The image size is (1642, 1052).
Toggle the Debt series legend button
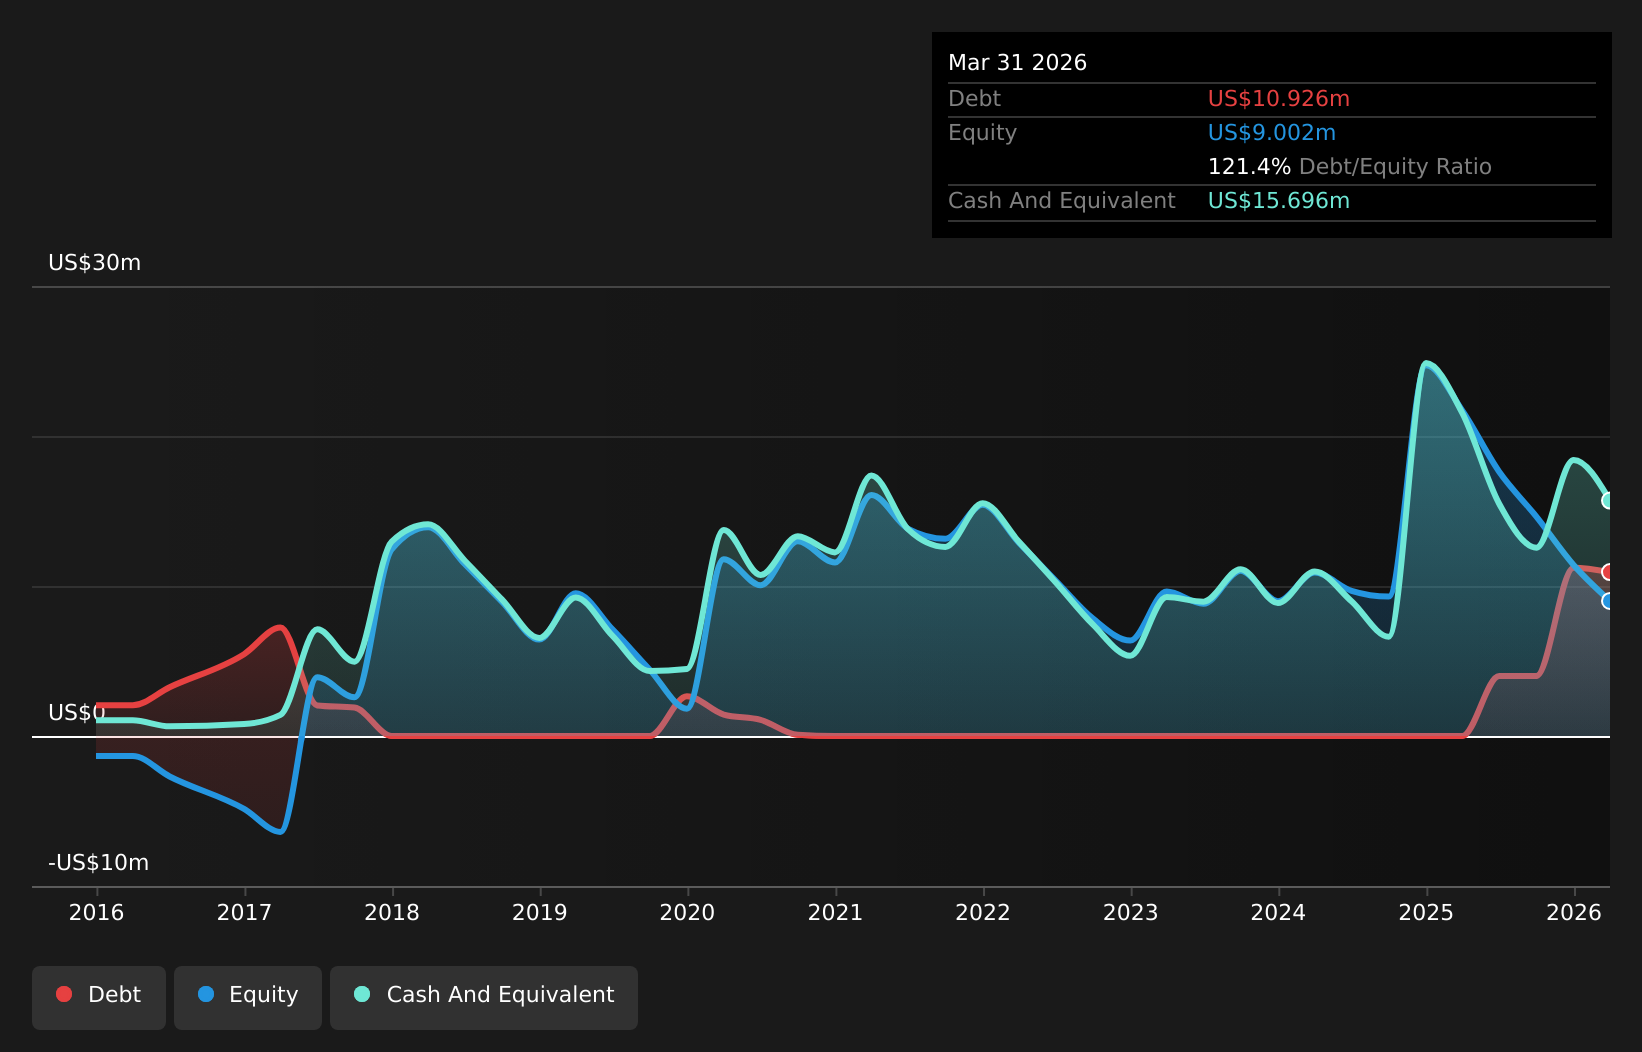point(99,997)
